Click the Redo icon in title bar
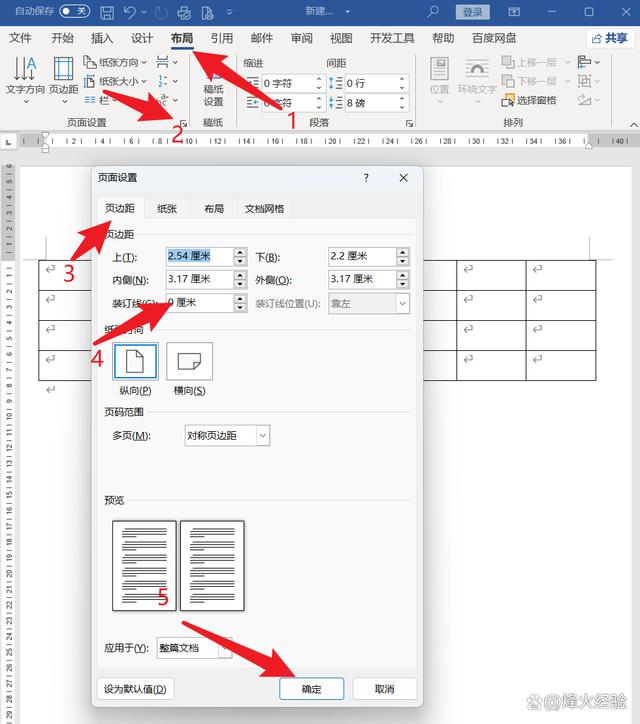Viewport: 640px width, 724px height. click(161, 12)
